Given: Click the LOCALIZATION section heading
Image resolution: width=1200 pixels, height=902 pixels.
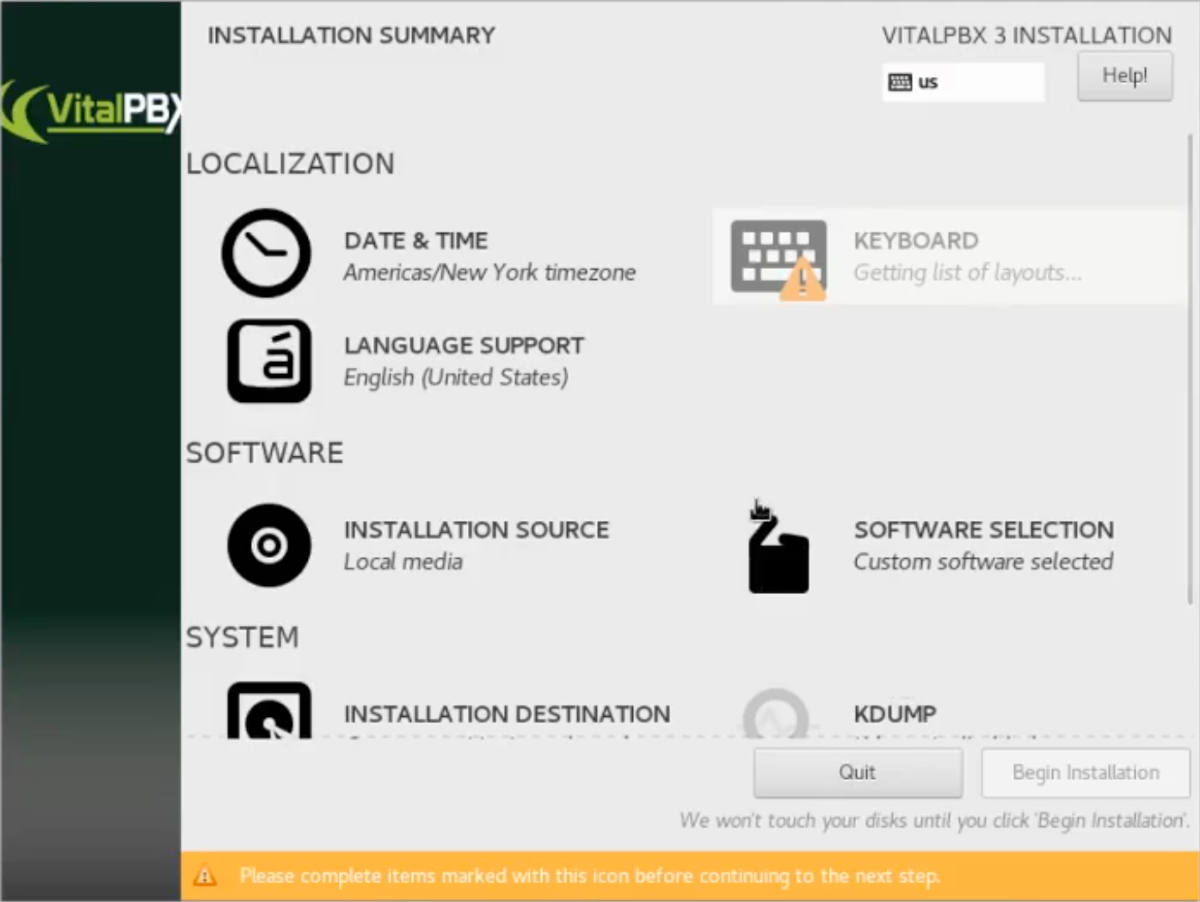Looking at the screenshot, I should 290,164.
